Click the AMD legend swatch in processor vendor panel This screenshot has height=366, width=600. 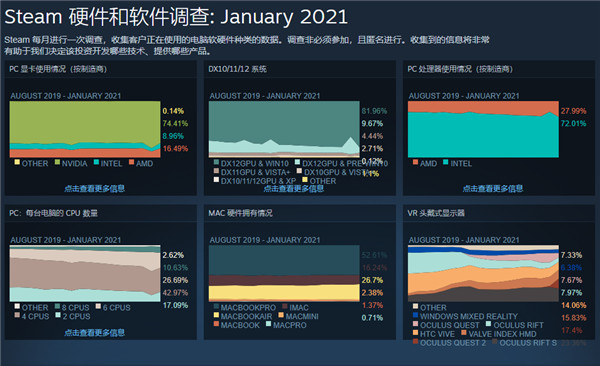416,162
